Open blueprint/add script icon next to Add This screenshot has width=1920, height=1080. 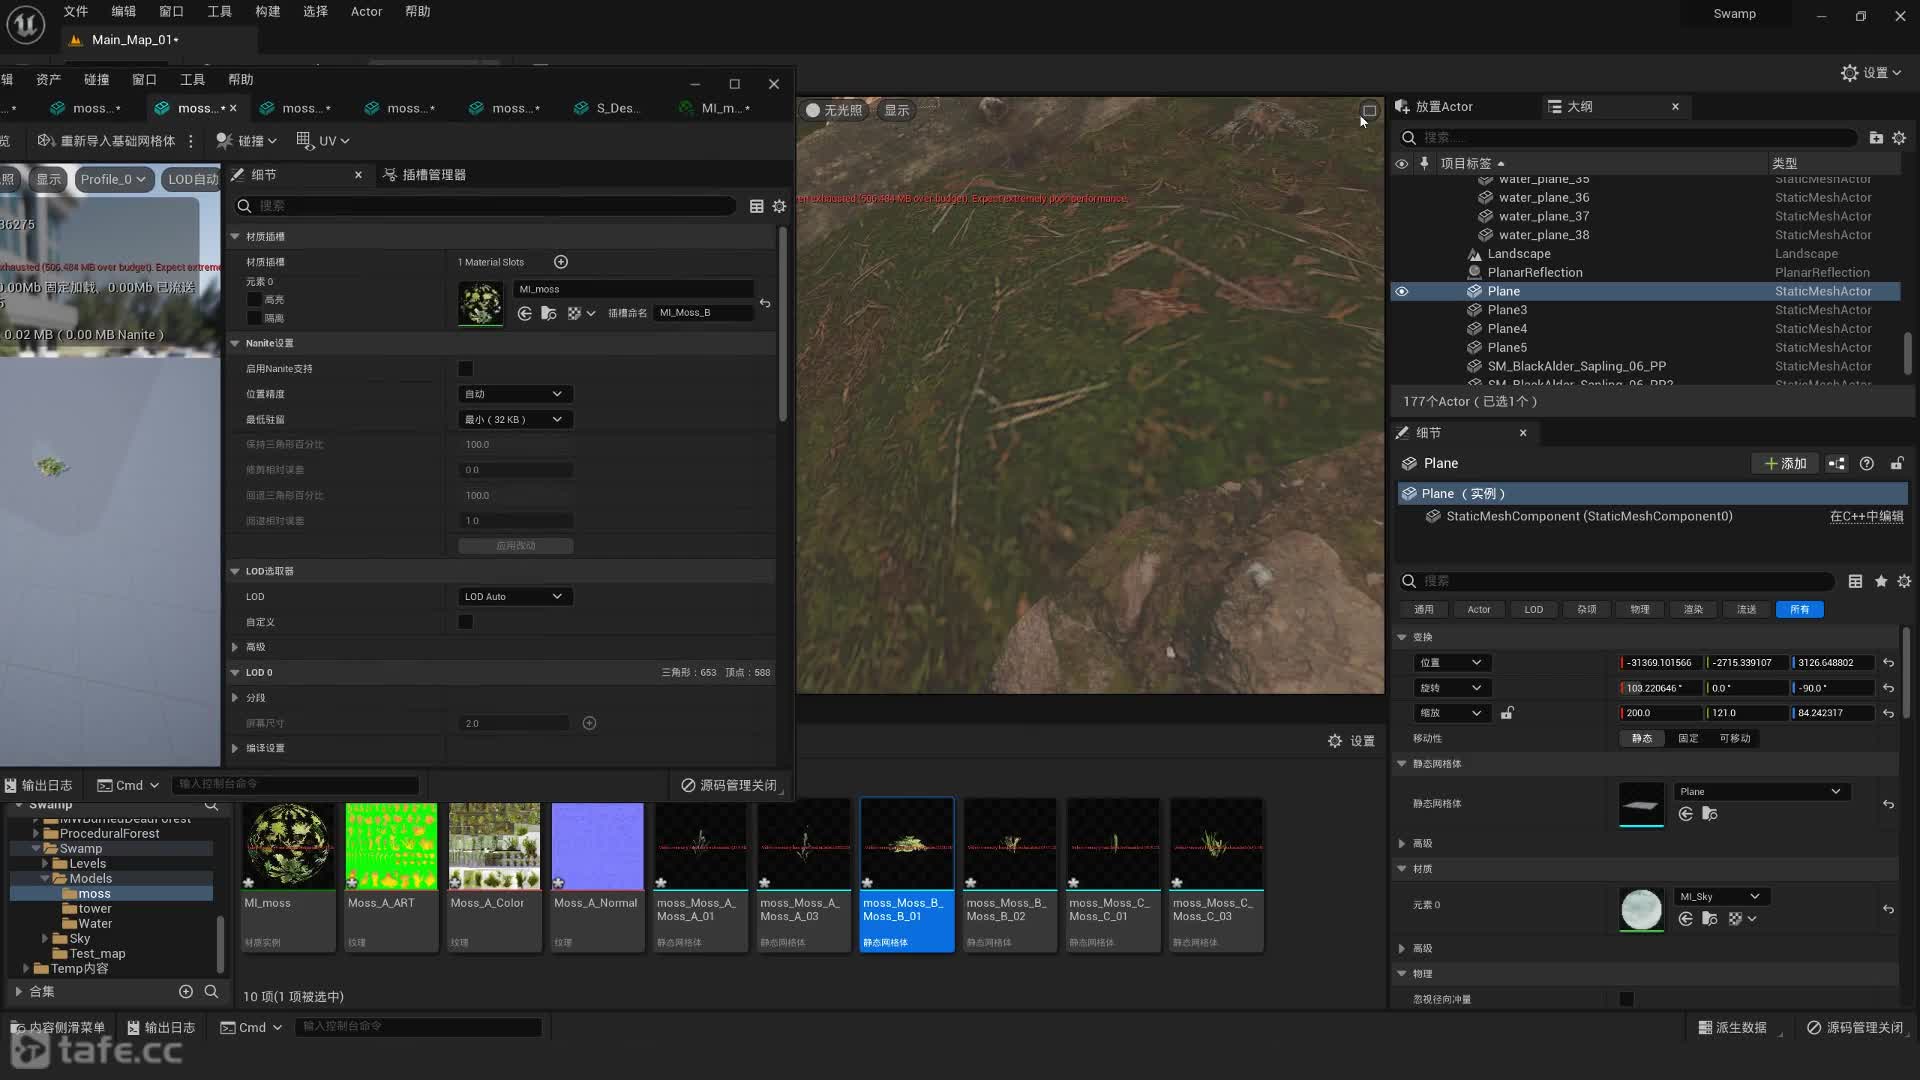[x=1837, y=464]
